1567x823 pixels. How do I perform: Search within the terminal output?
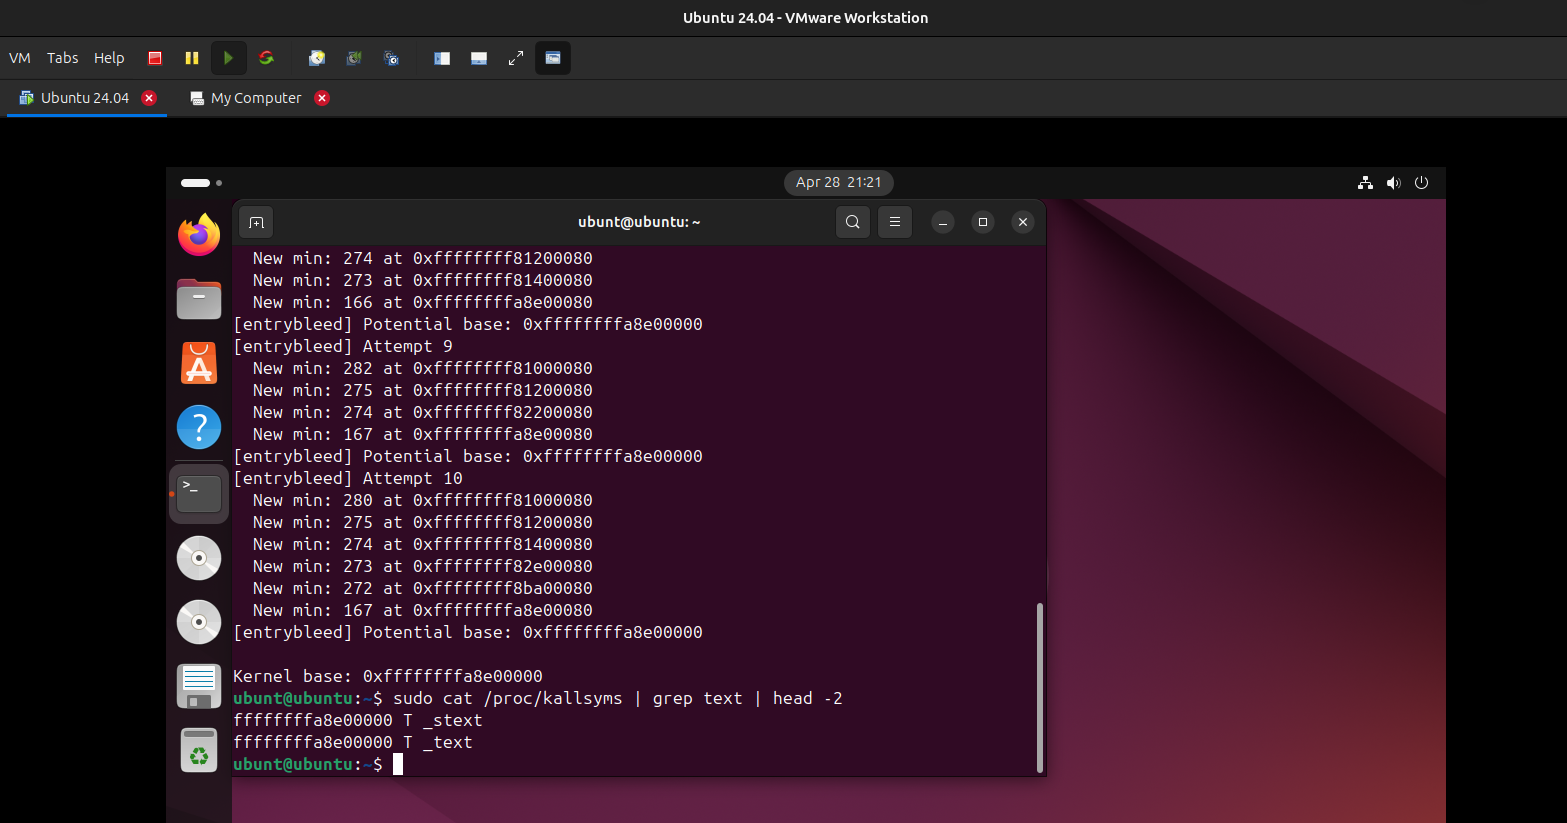click(853, 222)
